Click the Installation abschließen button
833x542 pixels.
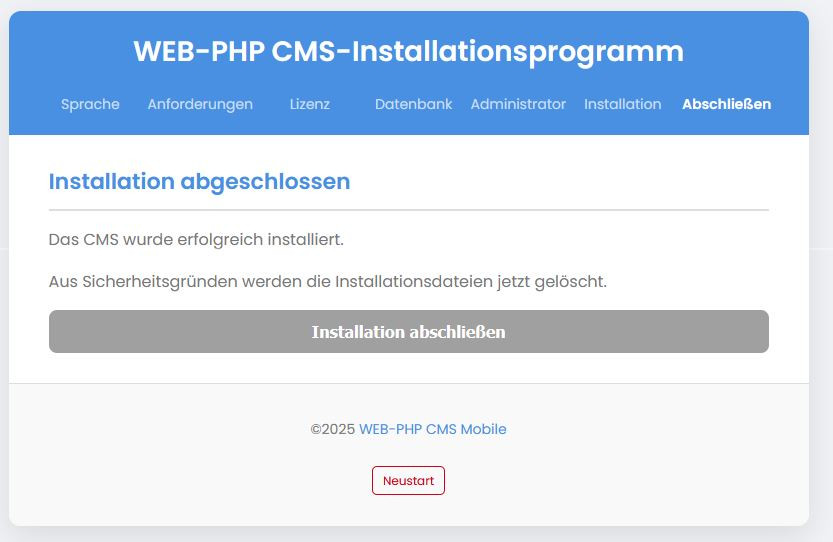click(409, 332)
